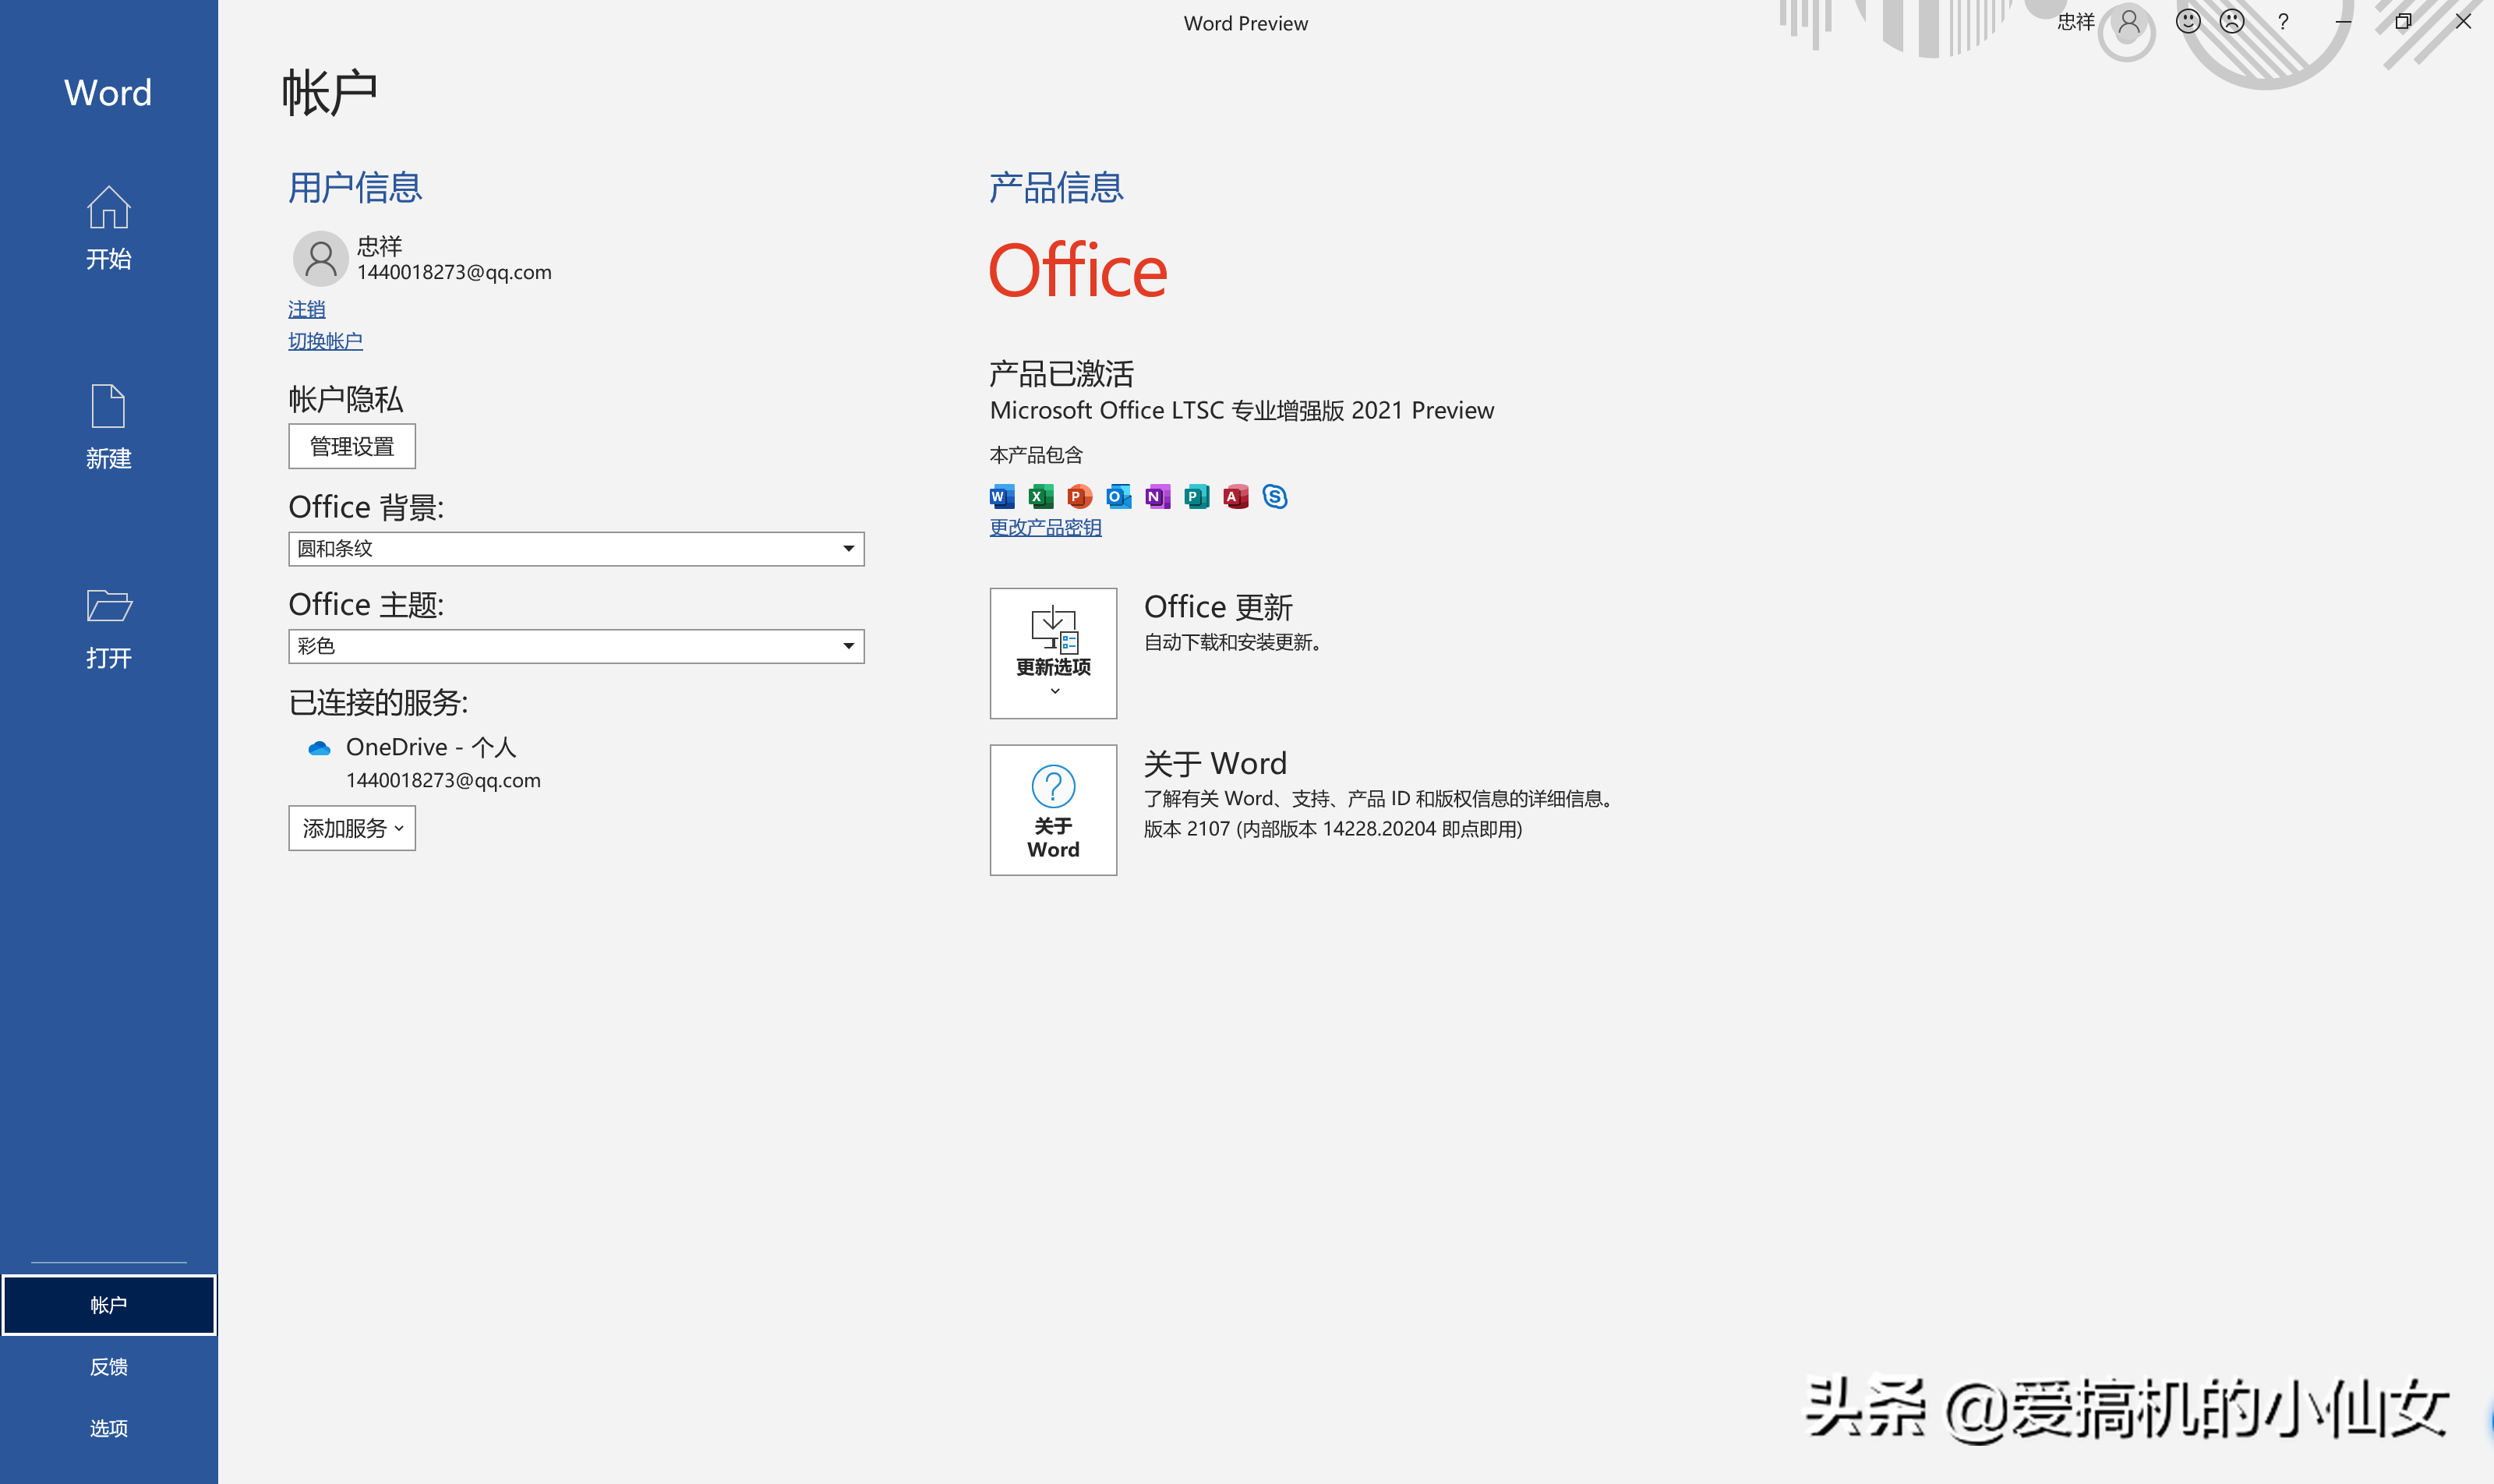Click the OneNote app icon

(x=1158, y=496)
